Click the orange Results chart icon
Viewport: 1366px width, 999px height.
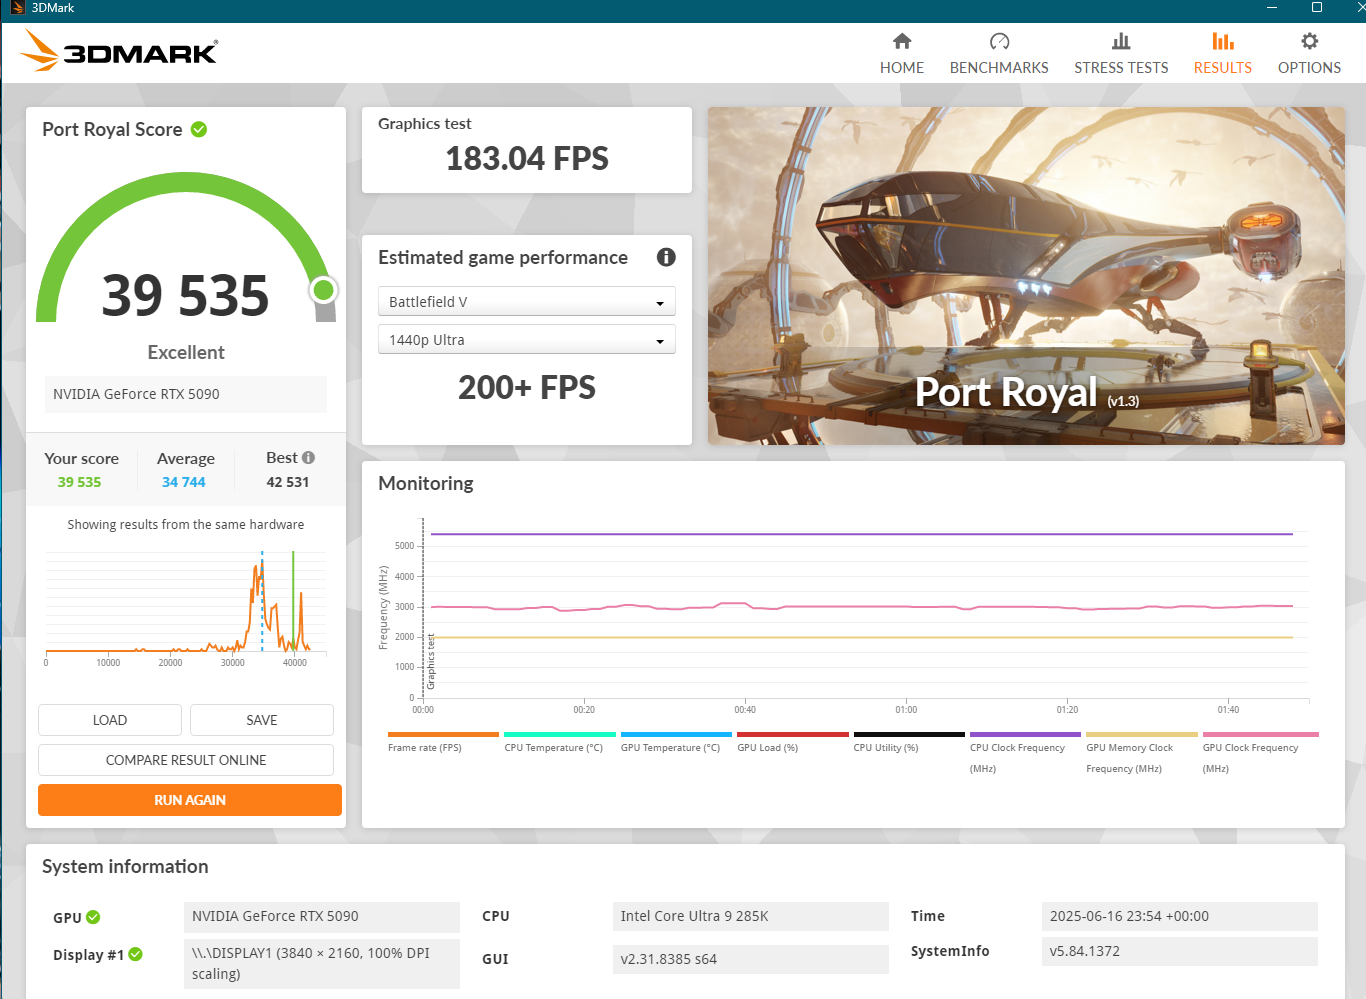[x=1222, y=41]
